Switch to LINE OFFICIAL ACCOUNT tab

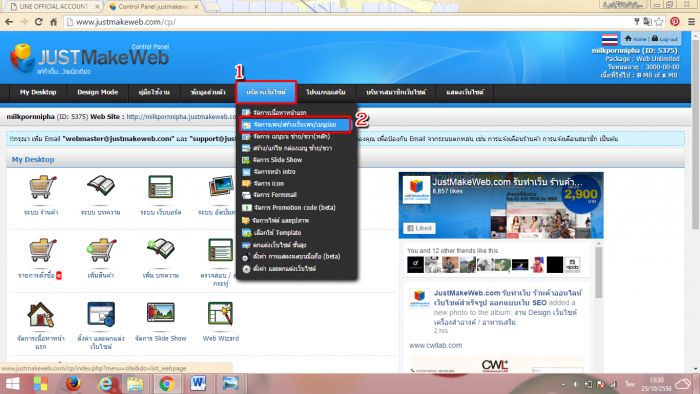53,7
